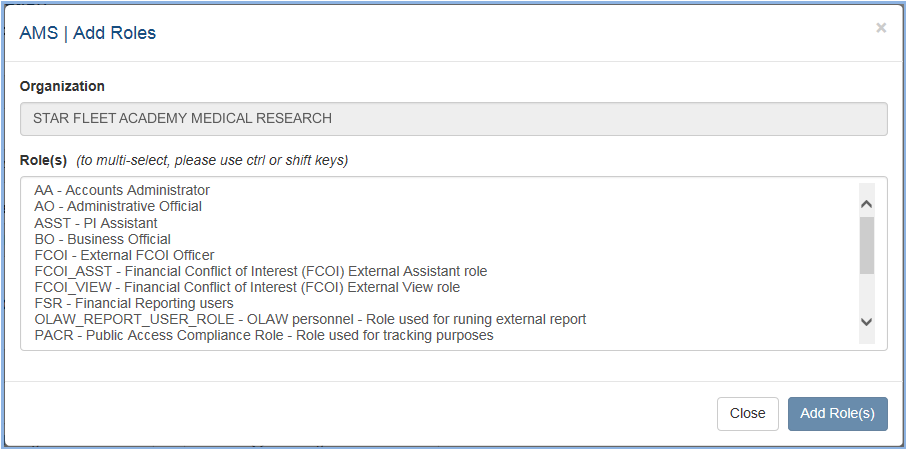This screenshot has height=449, width=906.
Task: Click the Role(s) label
Action: tap(43, 160)
